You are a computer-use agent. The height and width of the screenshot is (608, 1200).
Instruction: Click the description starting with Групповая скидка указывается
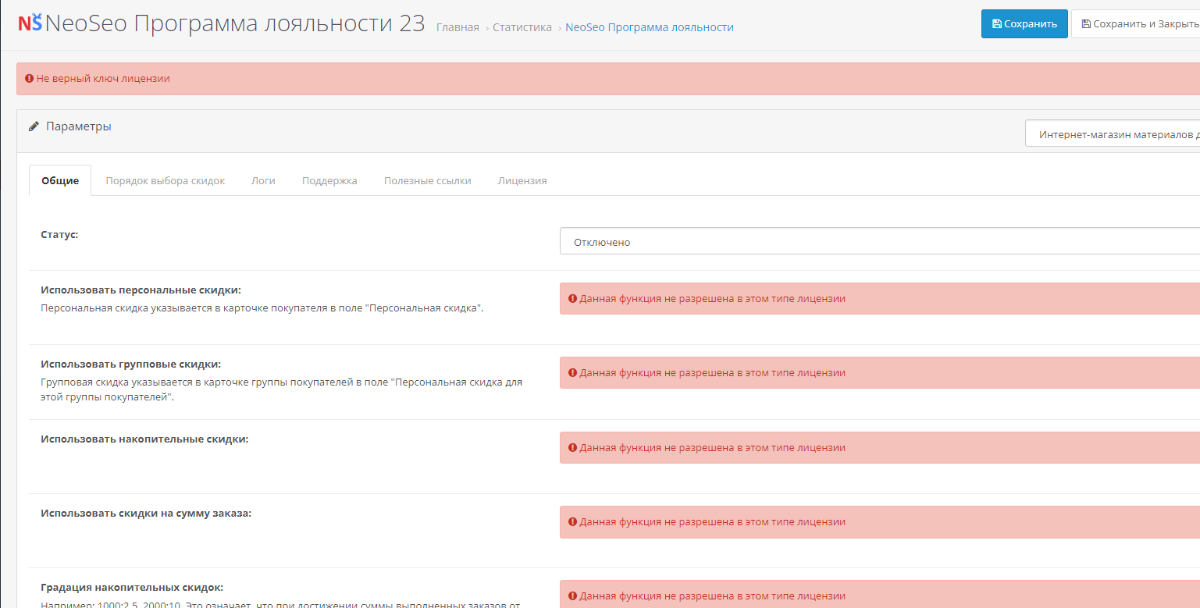[x=282, y=389]
